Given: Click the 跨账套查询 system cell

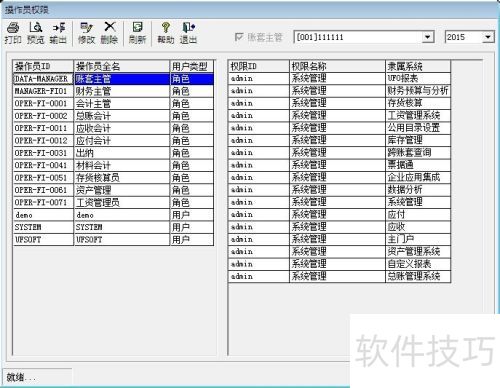Looking at the screenshot, I should (x=418, y=153).
